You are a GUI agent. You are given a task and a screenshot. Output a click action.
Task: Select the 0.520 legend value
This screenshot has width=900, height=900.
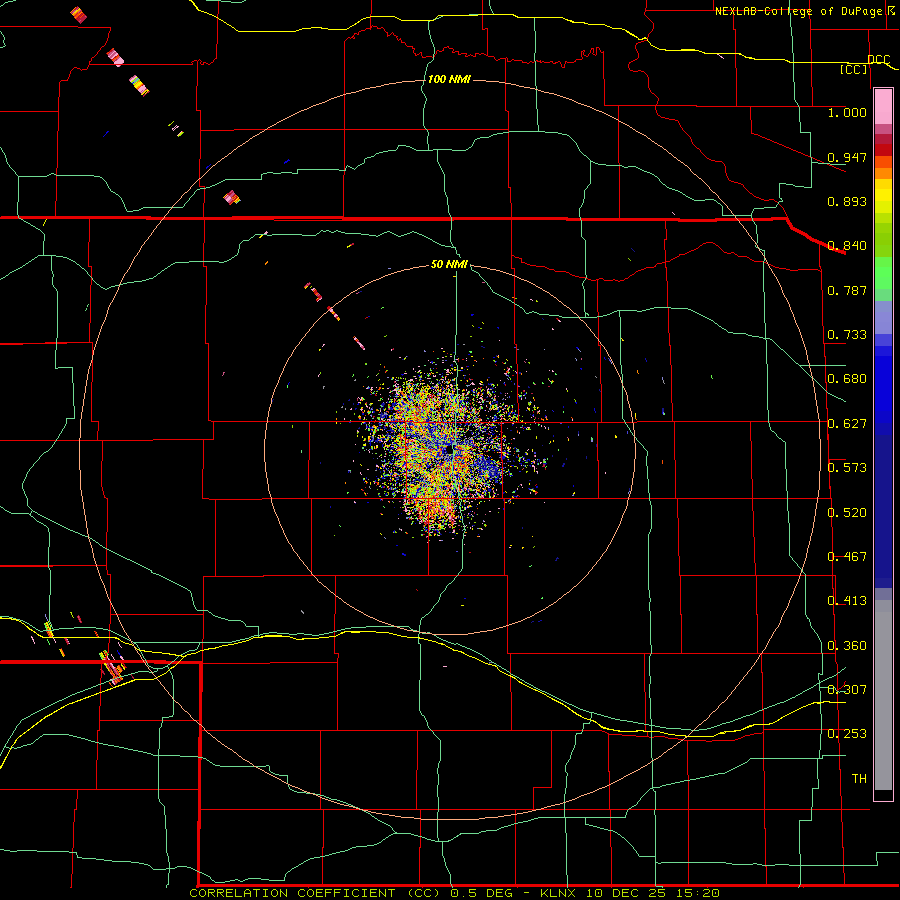coord(847,513)
